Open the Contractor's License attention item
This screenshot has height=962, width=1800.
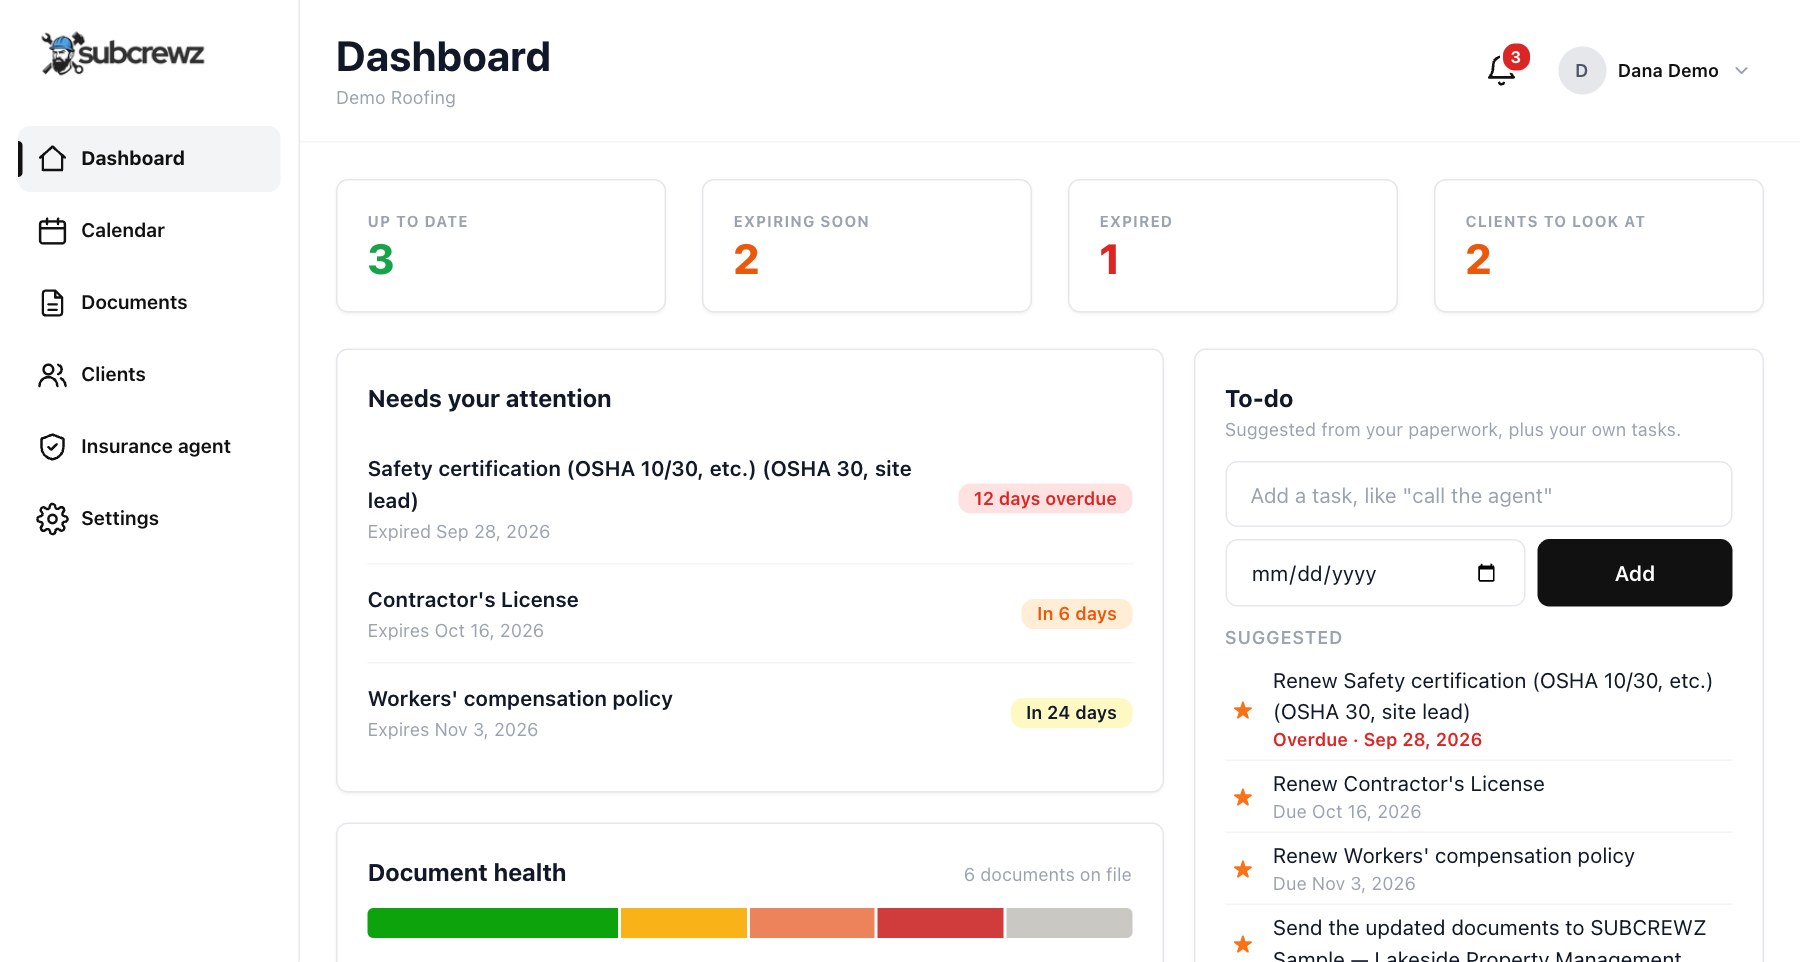tap(750, 614)
